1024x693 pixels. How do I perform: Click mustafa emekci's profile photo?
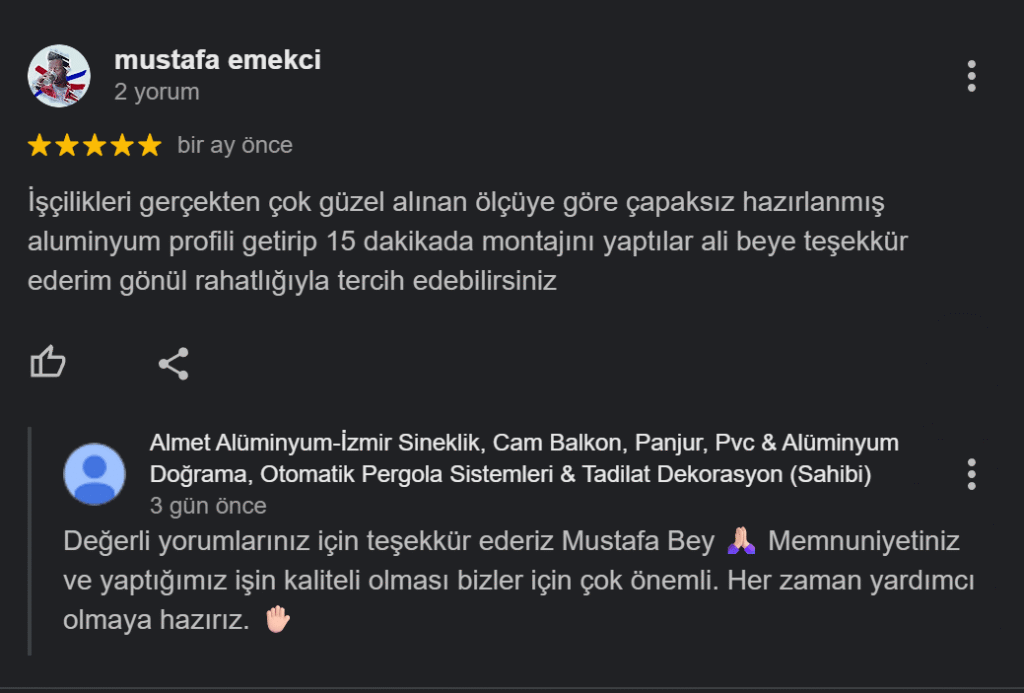[58, 75]
